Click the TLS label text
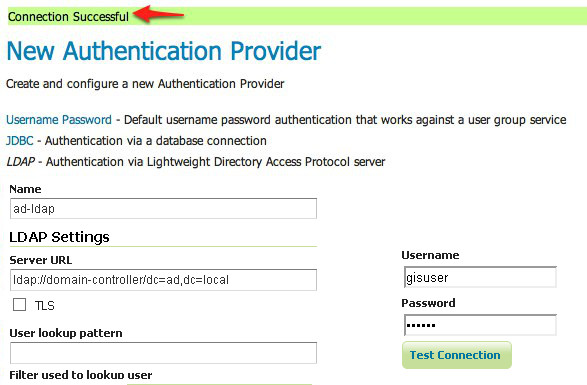Viewport: 587px width, 385px height. (x=45, y=306)
